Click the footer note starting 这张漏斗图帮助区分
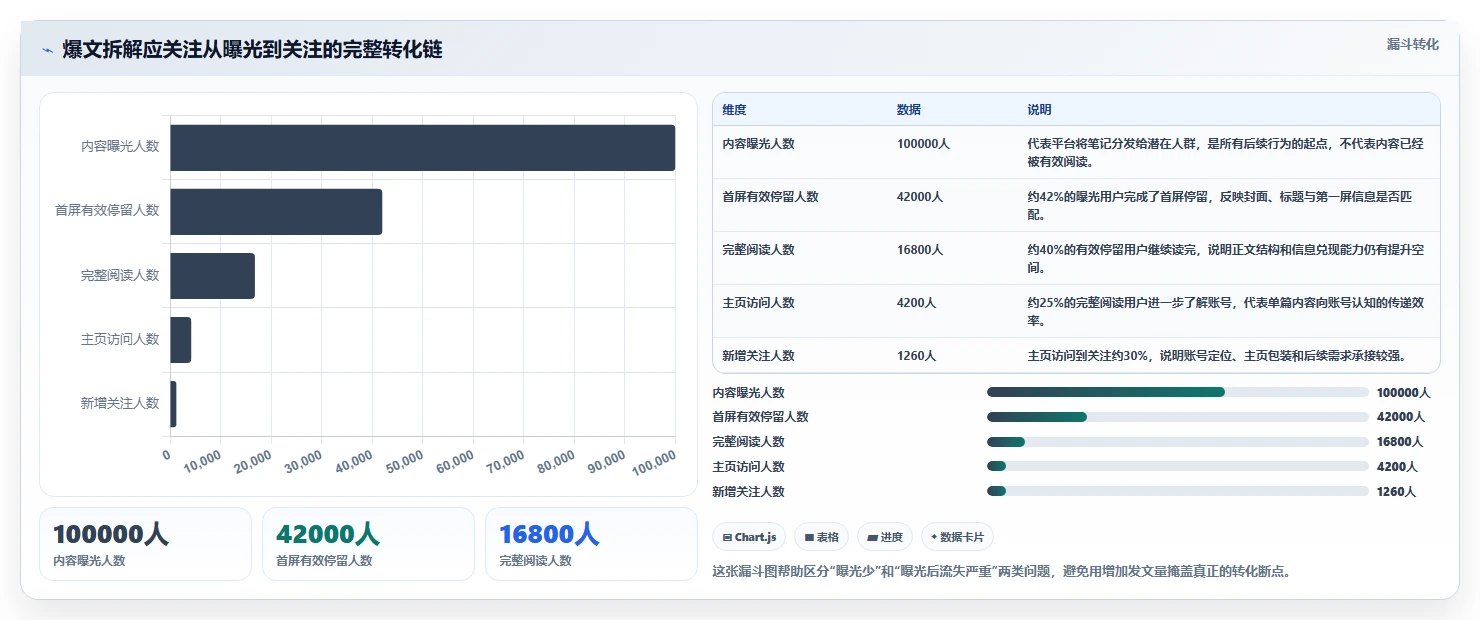The height and width of the screenshot is (620, 1480). coord(1001,572)
